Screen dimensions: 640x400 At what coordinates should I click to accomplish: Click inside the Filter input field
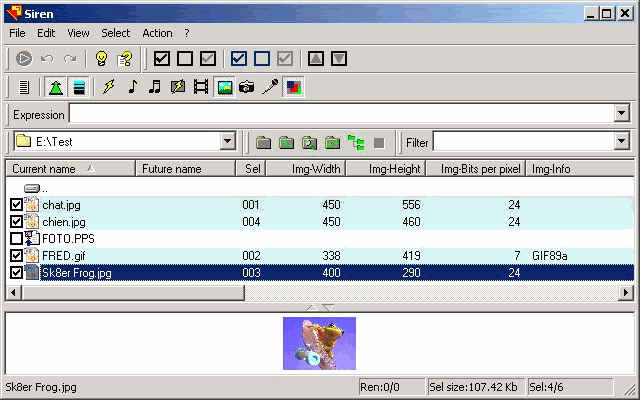point(524,142)
